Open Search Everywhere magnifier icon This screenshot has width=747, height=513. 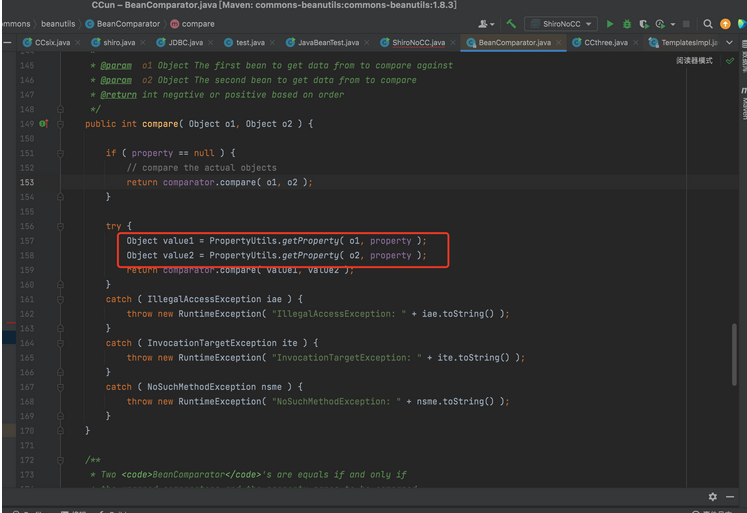(708, 24)
